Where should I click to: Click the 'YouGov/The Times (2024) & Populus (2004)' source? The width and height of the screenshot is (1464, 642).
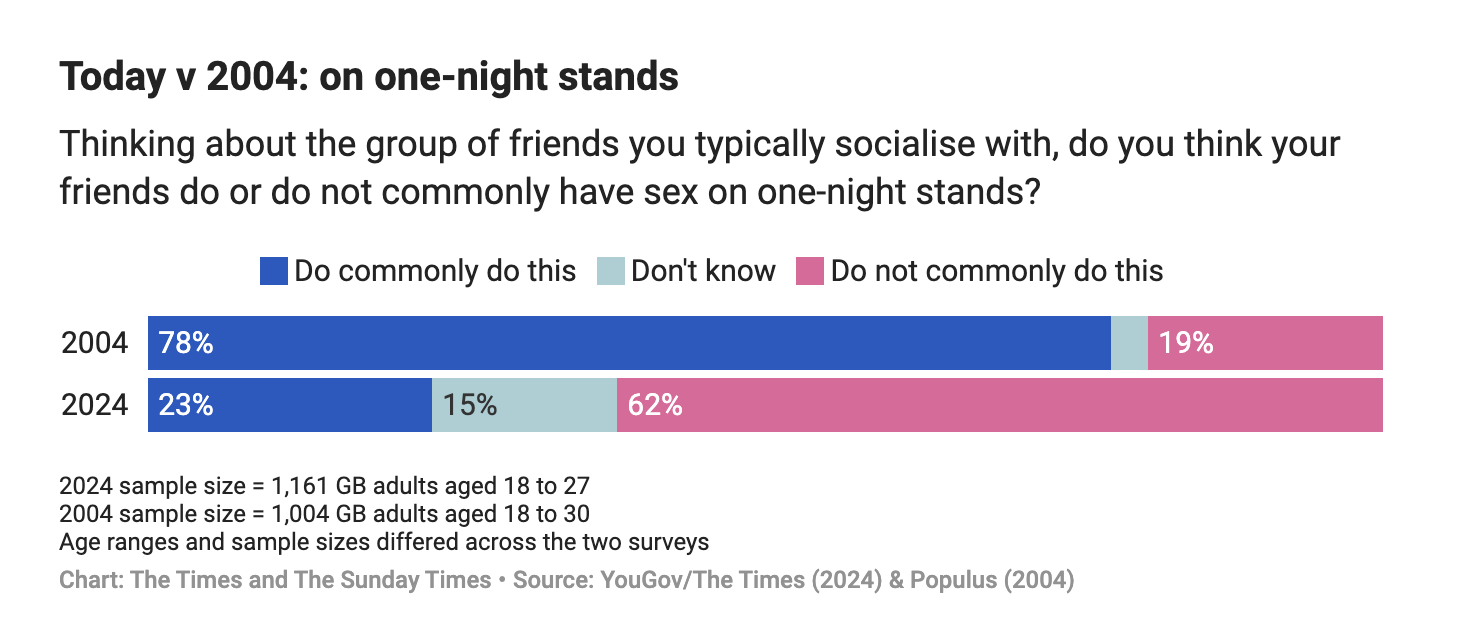pyautogui.click(x=794, y=581)
